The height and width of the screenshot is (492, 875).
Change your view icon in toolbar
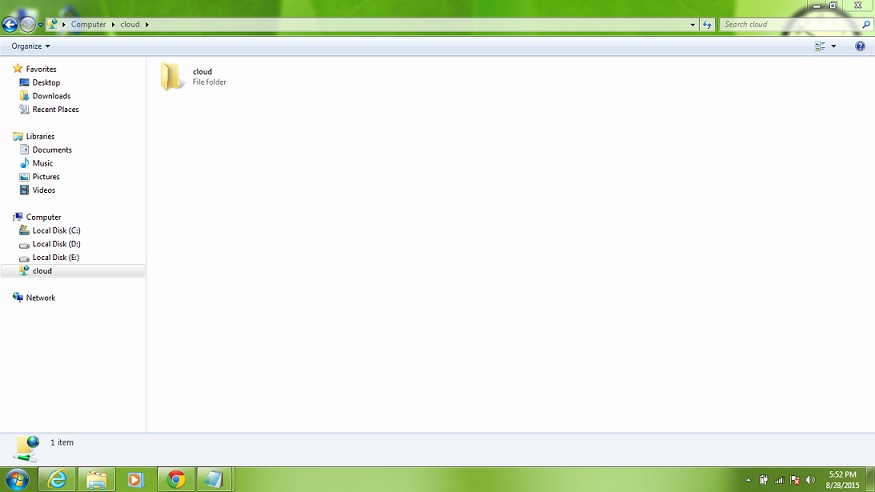[x=820, y=46]
